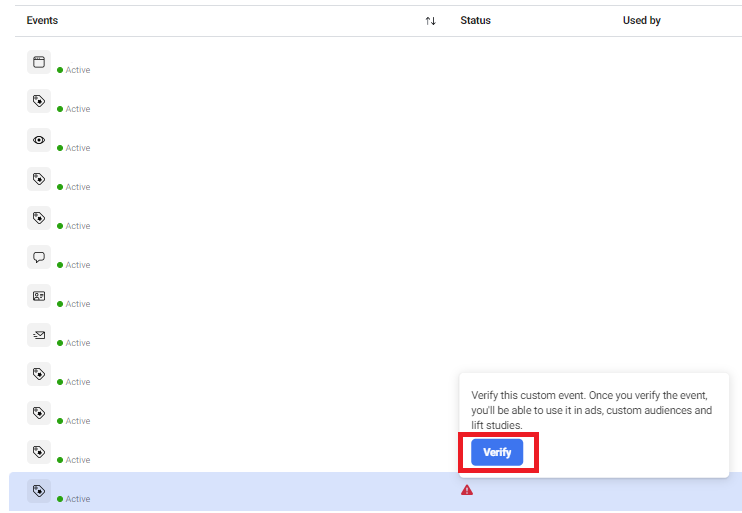This screenshot has height=513, width=742.
Task: Click Active label in the highlighted row
Action: (x=77, y=499)
